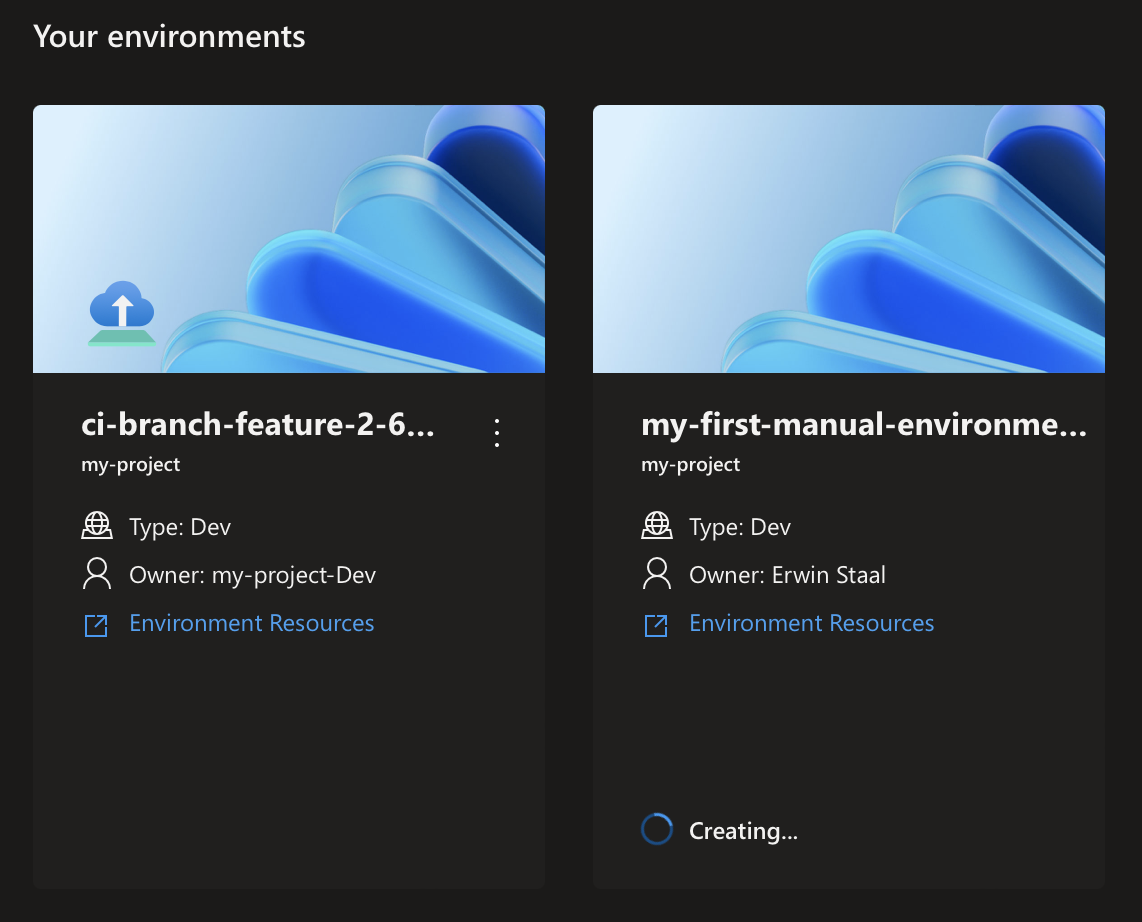This screenshot has height=922, width=1142.
Task: Click 'Owner: Erwin Staal' text
Action: click(787, 575)
